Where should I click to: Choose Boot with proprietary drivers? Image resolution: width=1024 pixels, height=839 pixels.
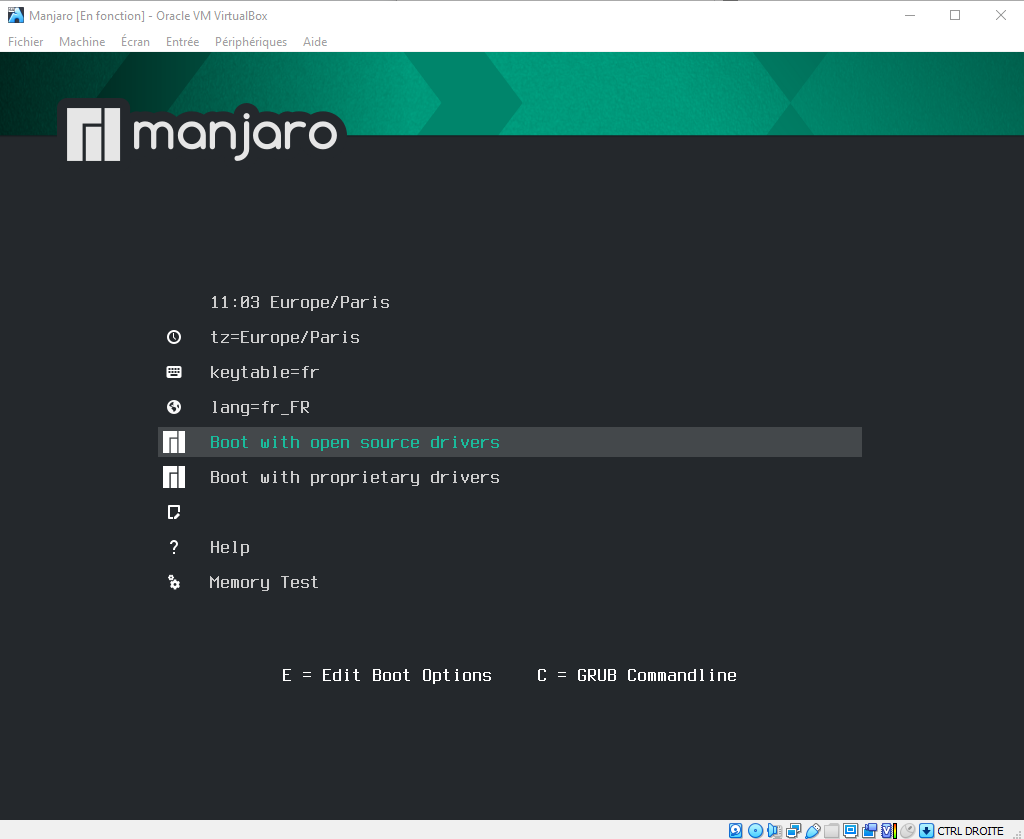point(355,477)
